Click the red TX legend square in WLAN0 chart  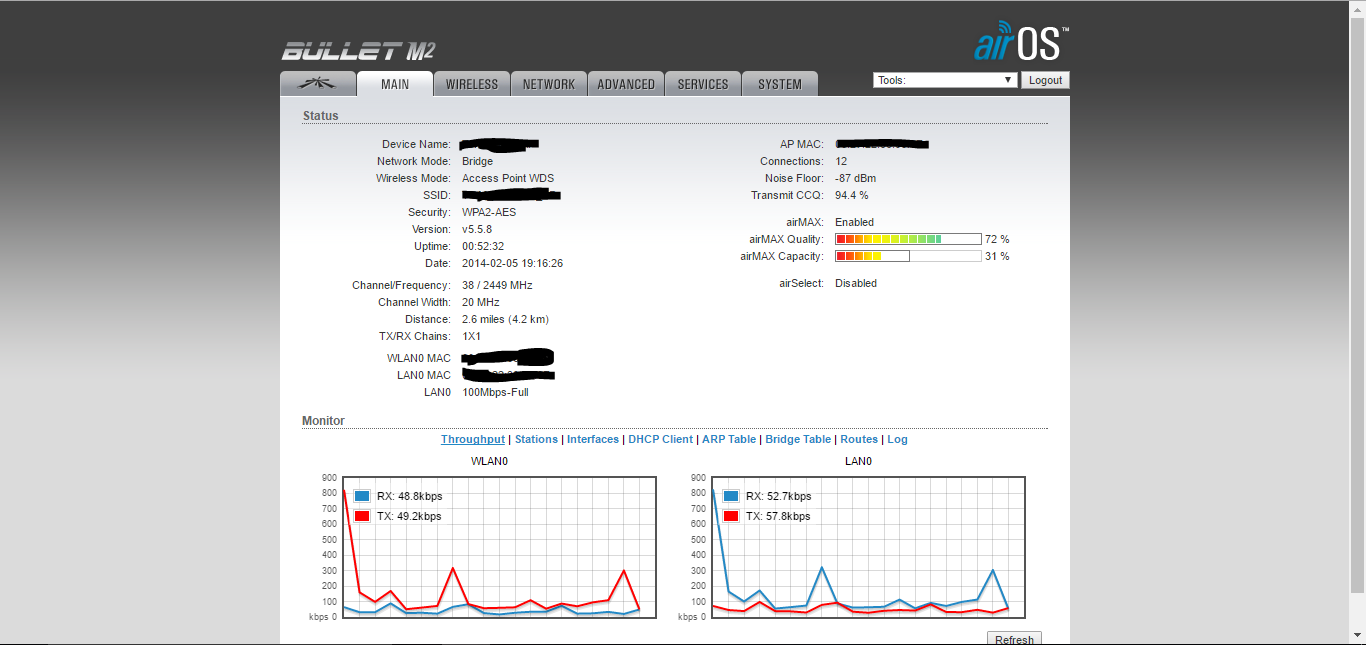[x=362, y=516]
